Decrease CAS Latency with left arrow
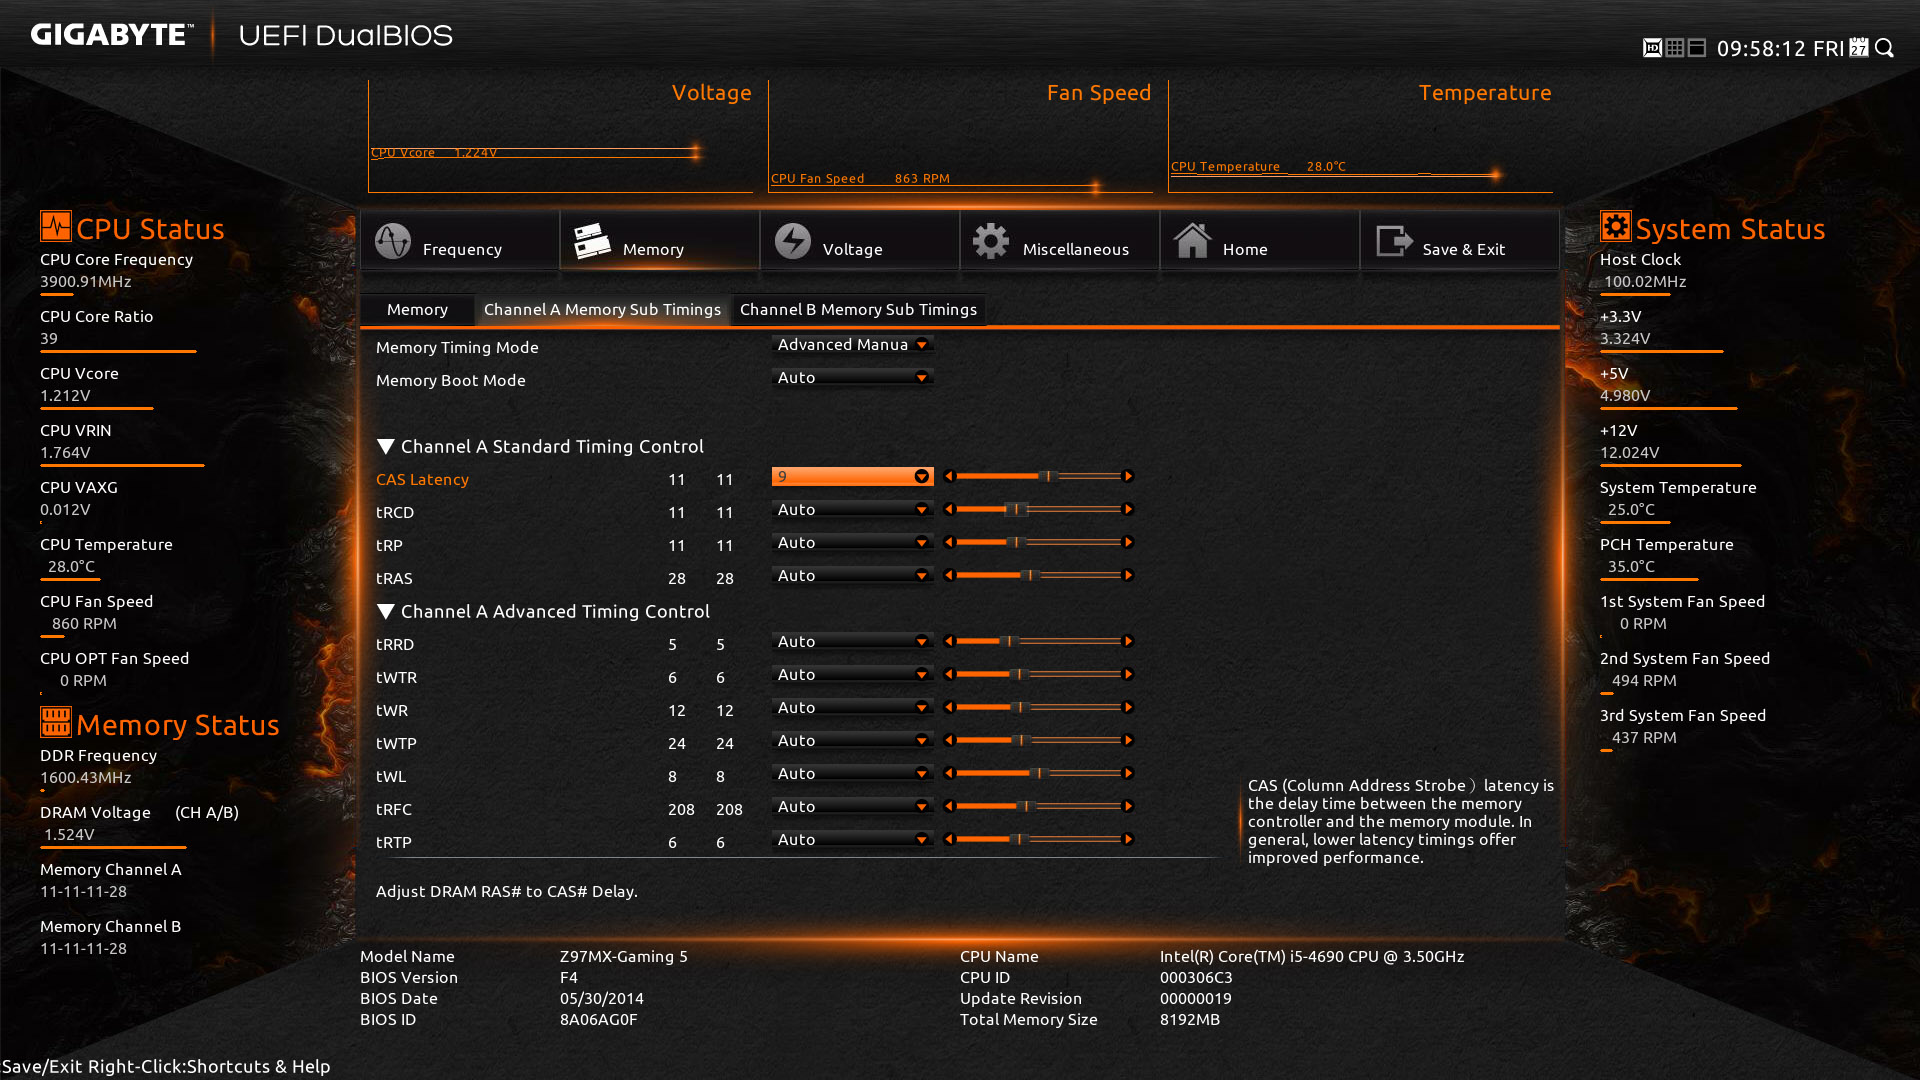This screenshot has height=1080, width=1920. click(x=949, y=477)
